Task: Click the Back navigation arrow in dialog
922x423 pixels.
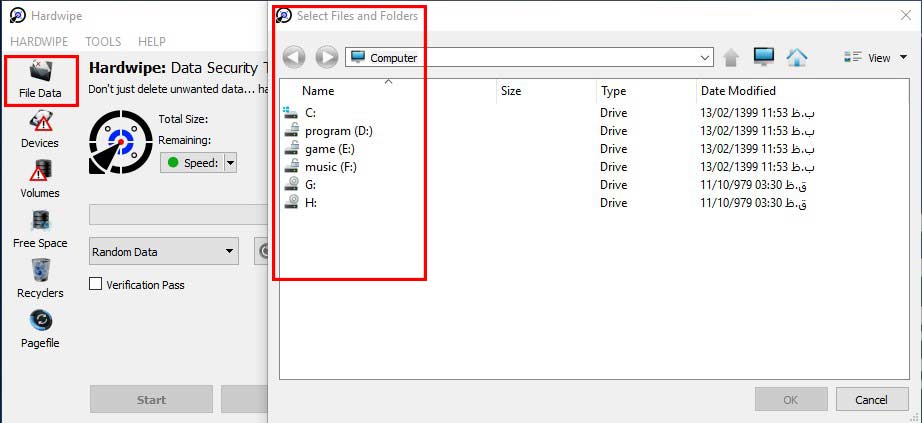Action: coord(294,58)
